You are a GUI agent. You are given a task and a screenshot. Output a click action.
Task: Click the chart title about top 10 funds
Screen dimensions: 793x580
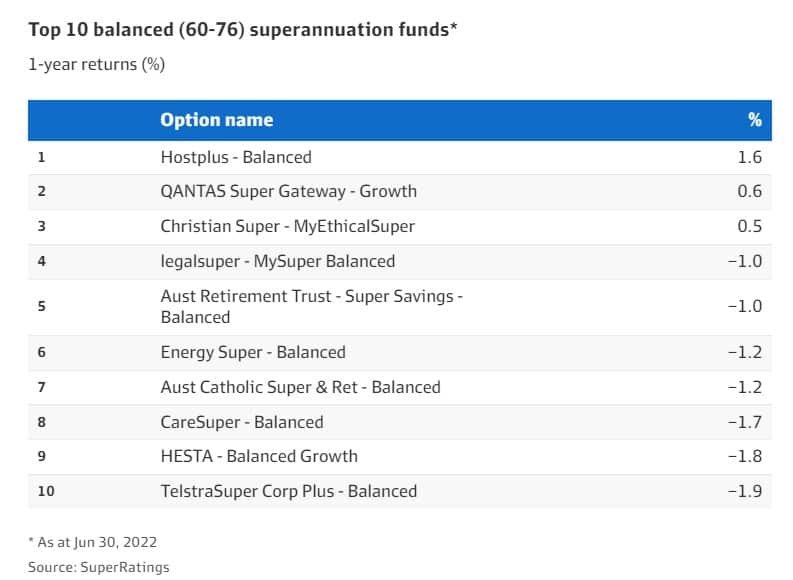243,29
